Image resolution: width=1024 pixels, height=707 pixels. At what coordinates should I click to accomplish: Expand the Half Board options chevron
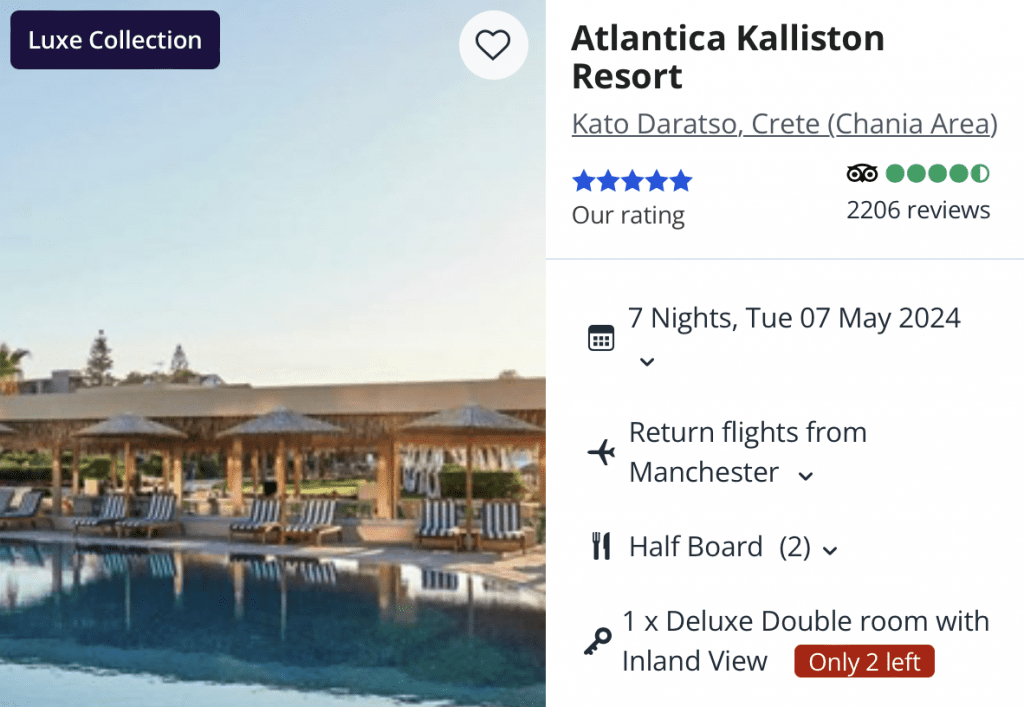(829, 549)
